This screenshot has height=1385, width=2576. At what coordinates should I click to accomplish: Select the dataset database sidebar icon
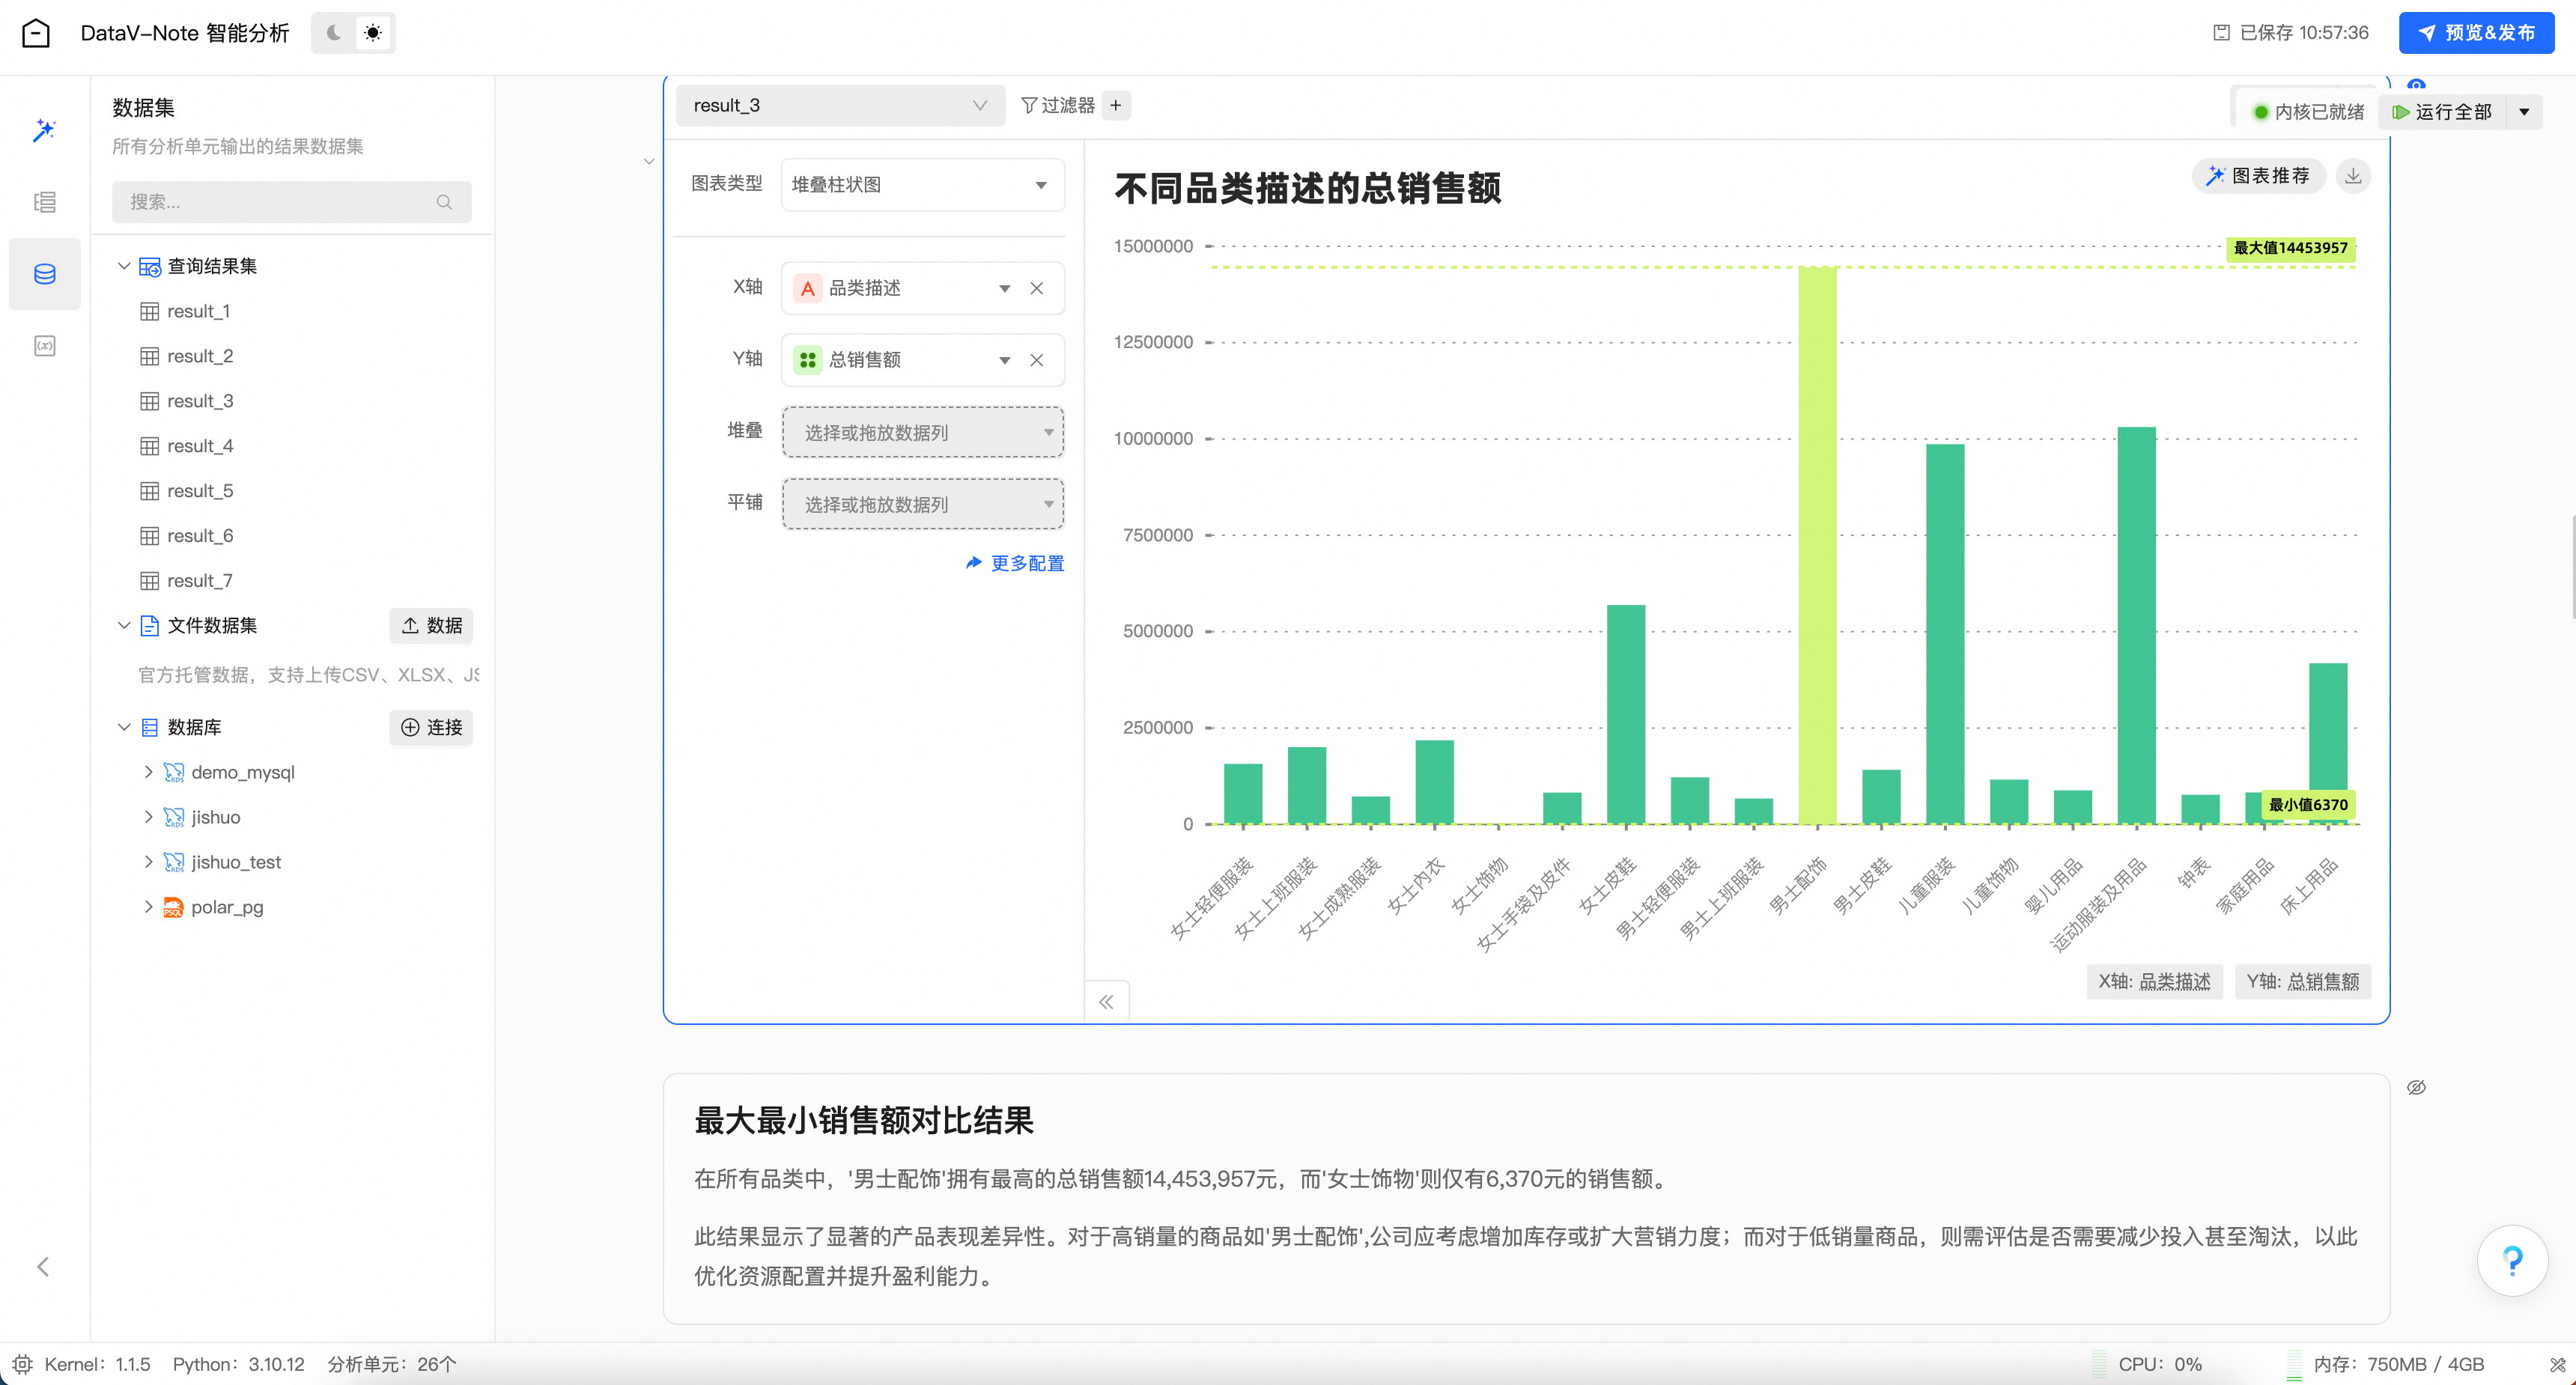[44, 274]
